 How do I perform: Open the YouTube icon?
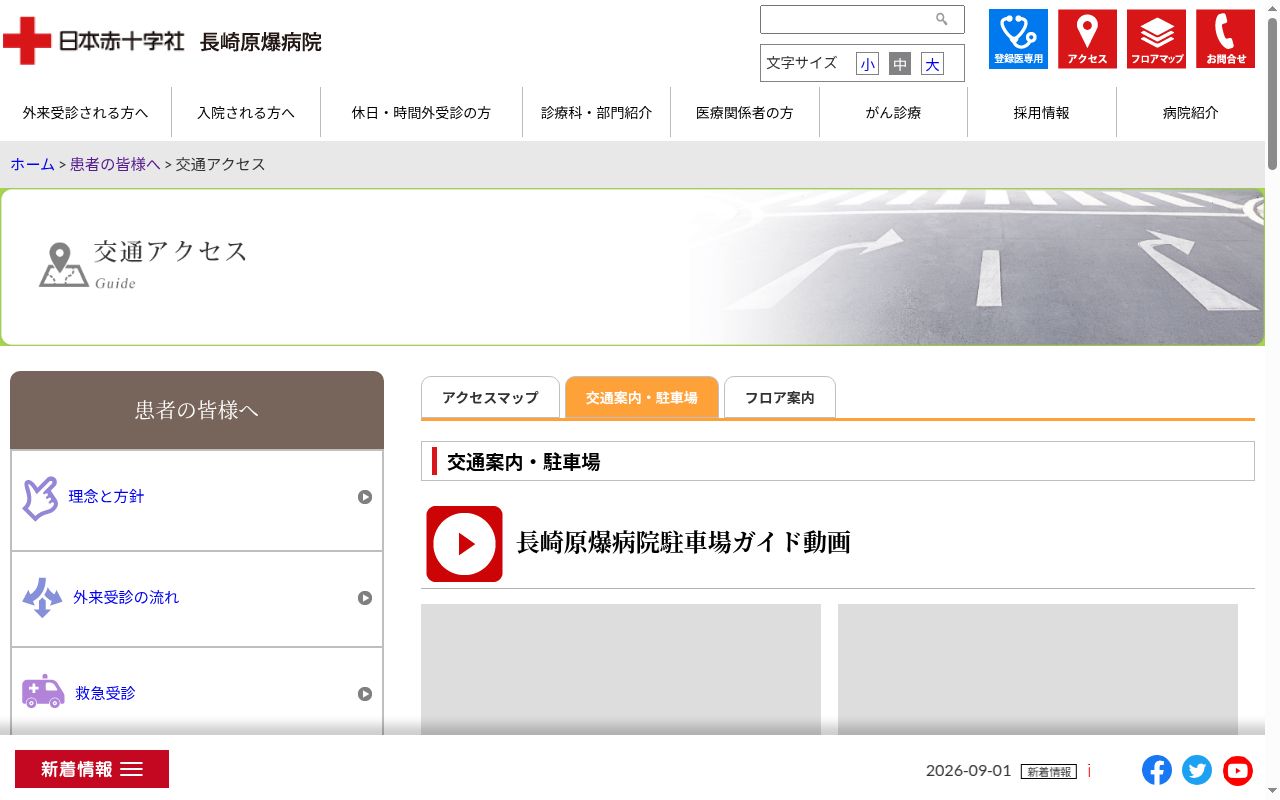pyautogui.click(x=1238, y=770)
